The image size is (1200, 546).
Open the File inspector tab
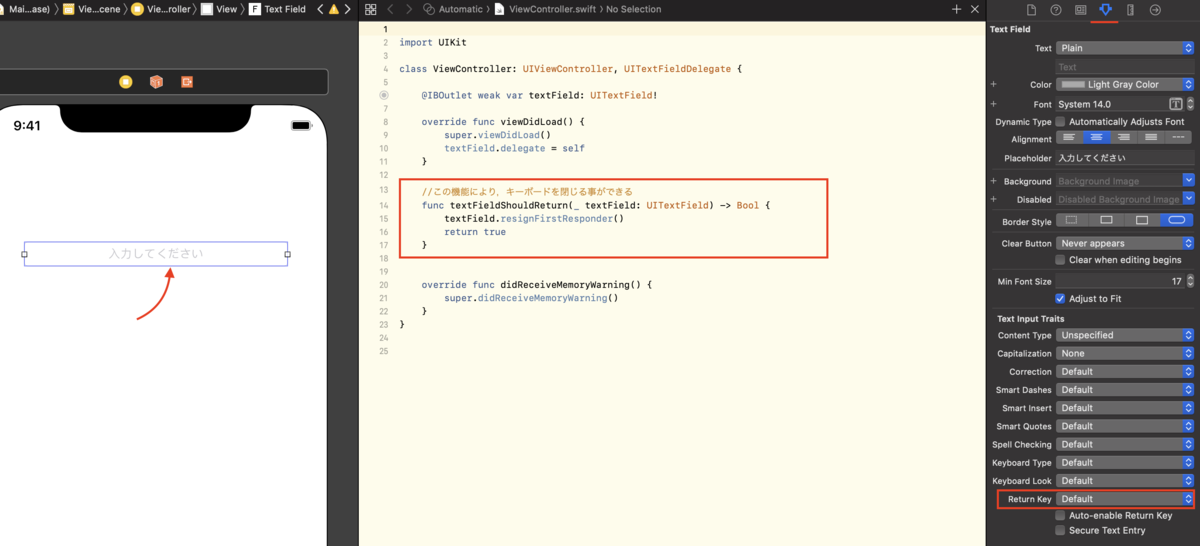pyautogui.click(x=1031, y=9)
